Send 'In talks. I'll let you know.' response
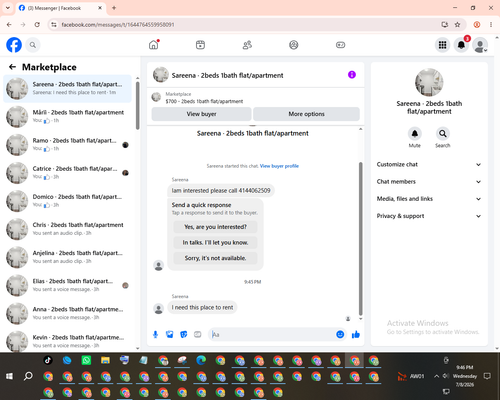500x400 pixels. [x=215, y=242]
